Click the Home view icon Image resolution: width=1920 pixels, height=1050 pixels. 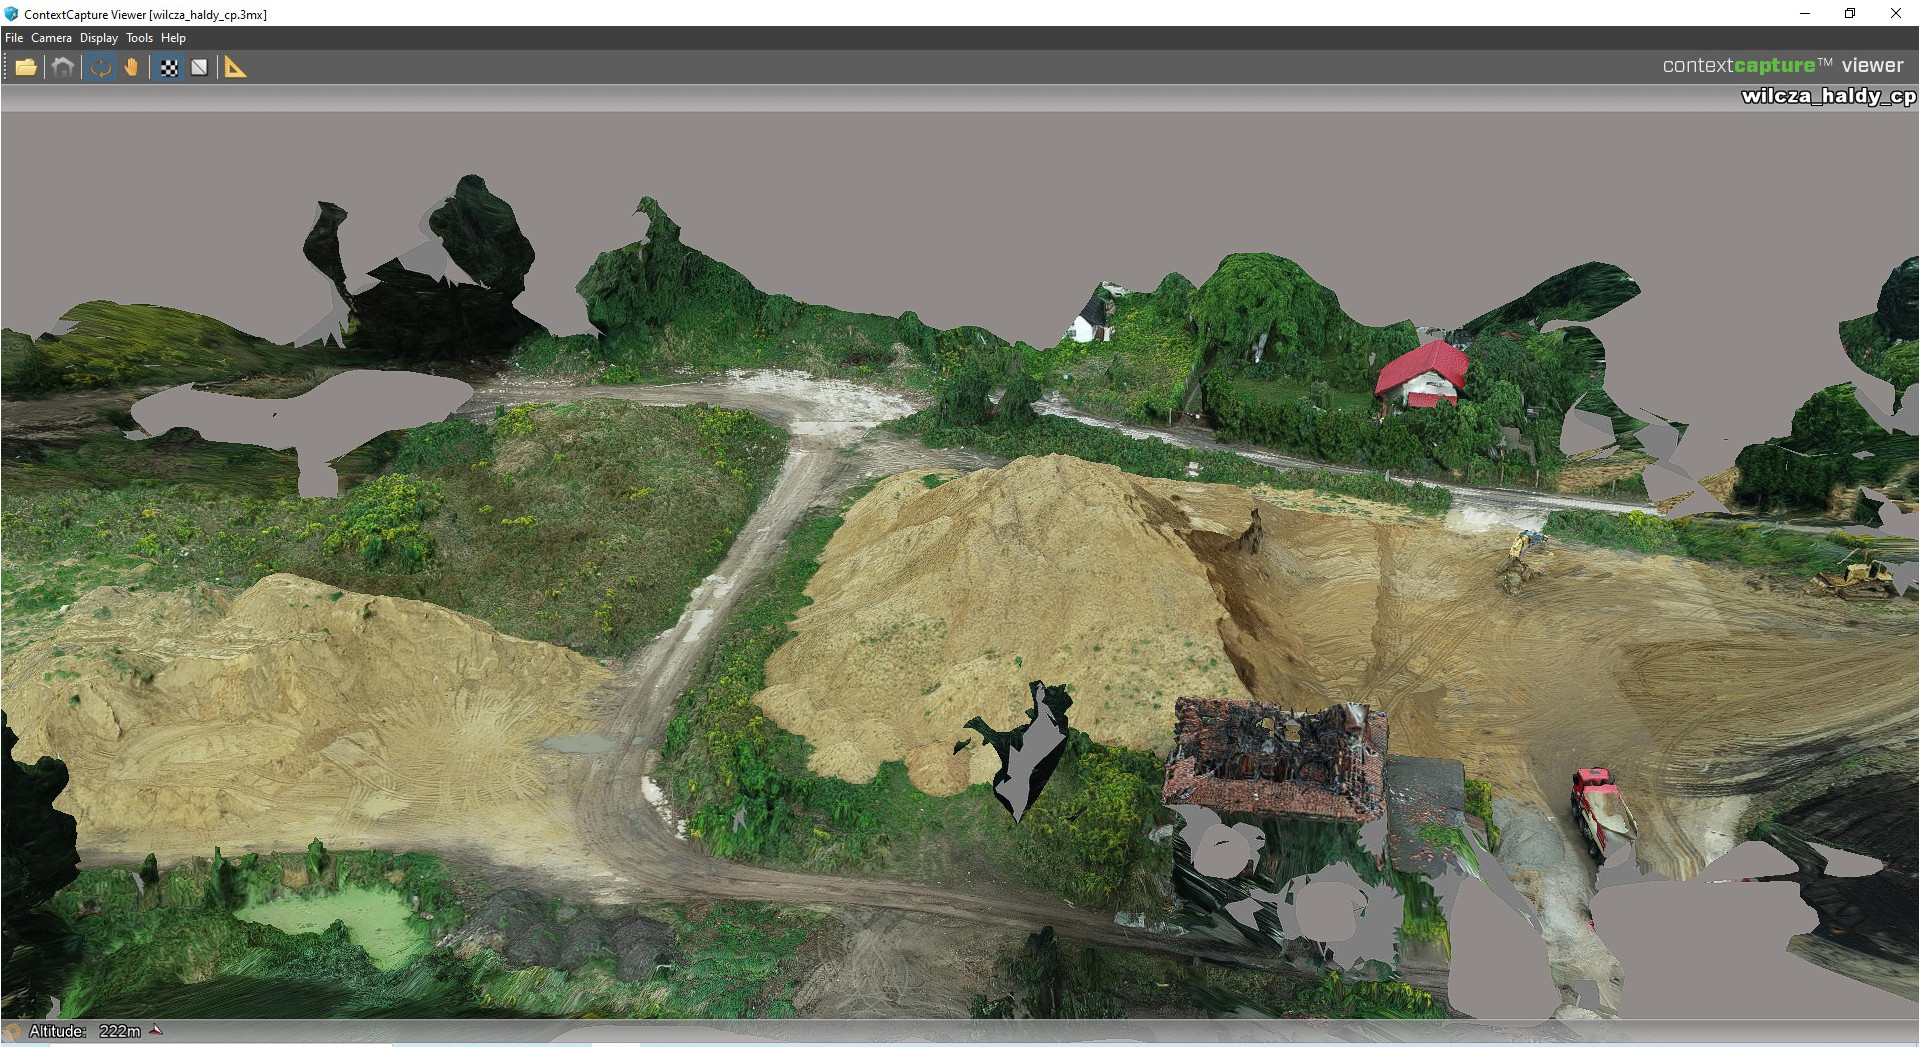pyautogui.click(x=63, y=67)
